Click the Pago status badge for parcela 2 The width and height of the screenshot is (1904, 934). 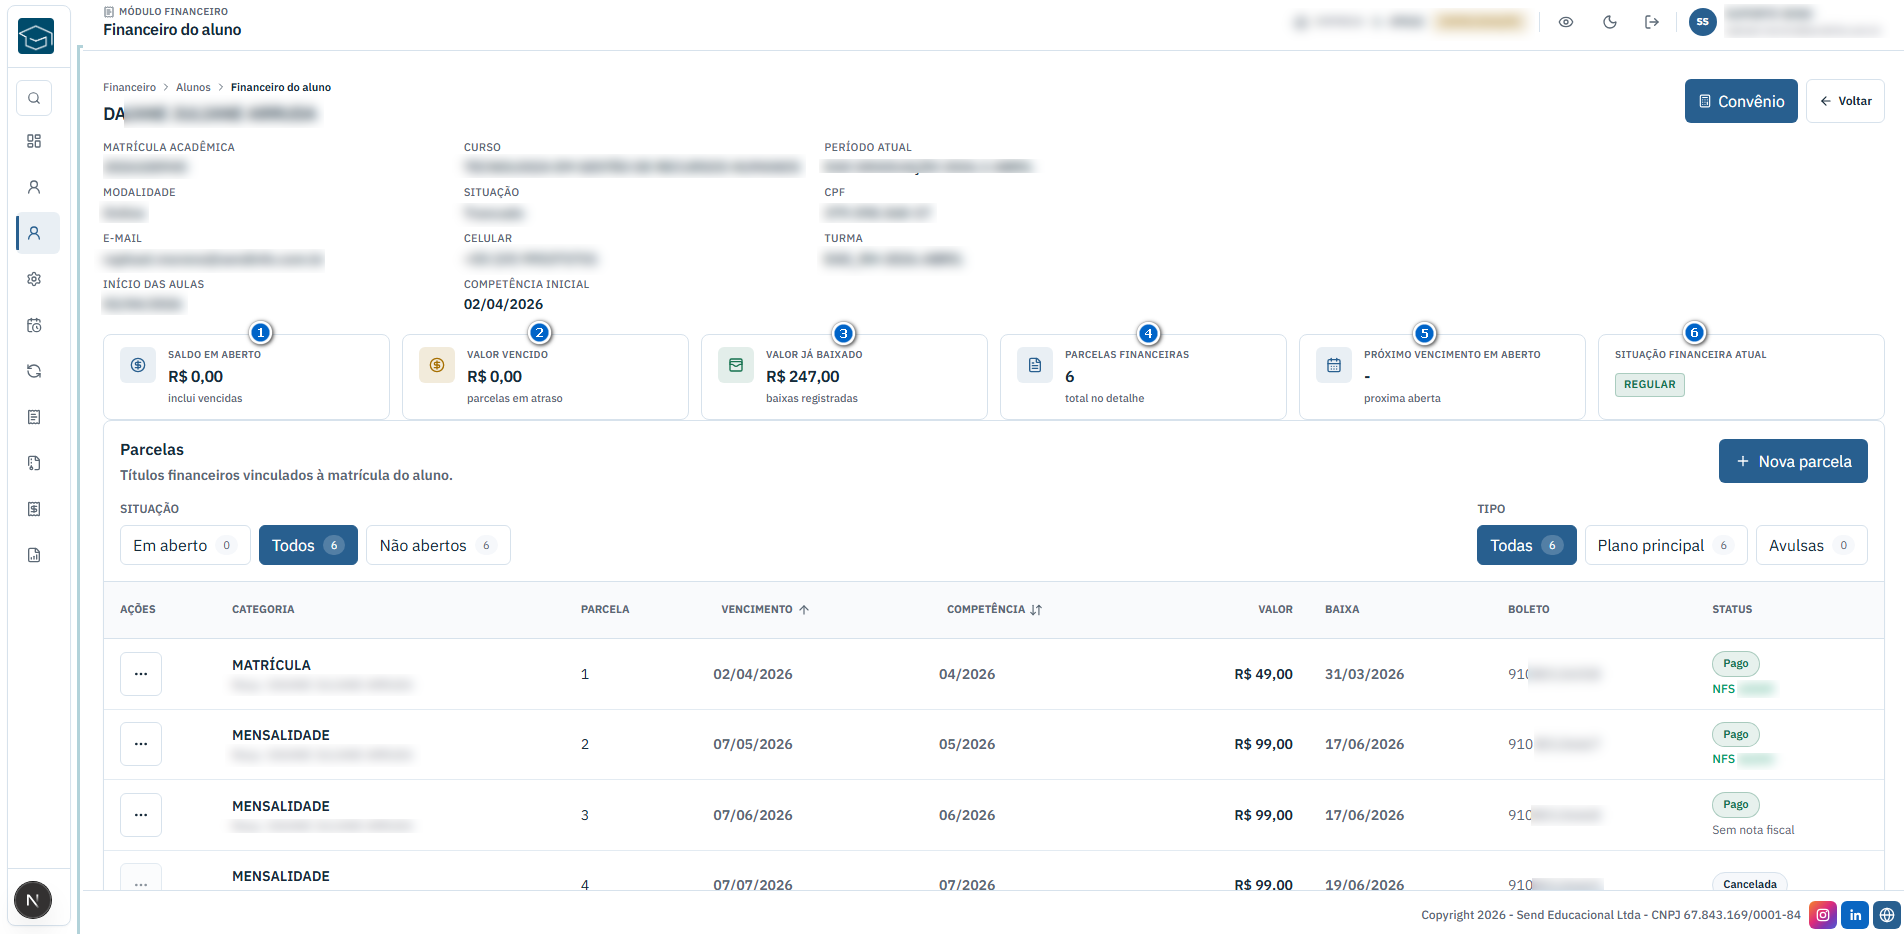(x=1736, y=734)
